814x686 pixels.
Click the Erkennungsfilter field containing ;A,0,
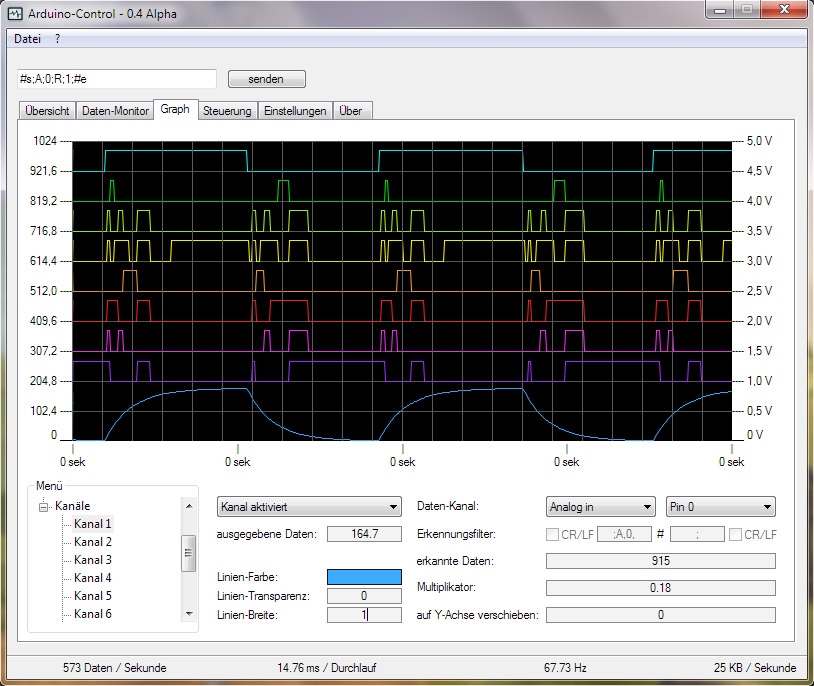point(625,534)
